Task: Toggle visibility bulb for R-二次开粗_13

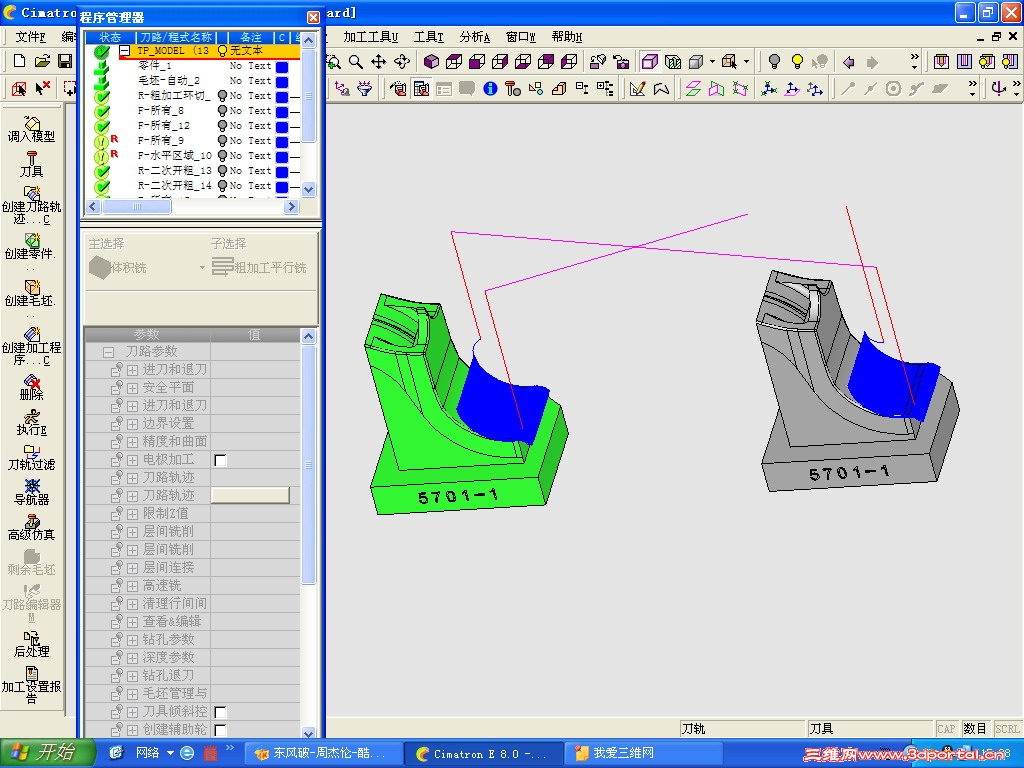Action: (222, 170)
